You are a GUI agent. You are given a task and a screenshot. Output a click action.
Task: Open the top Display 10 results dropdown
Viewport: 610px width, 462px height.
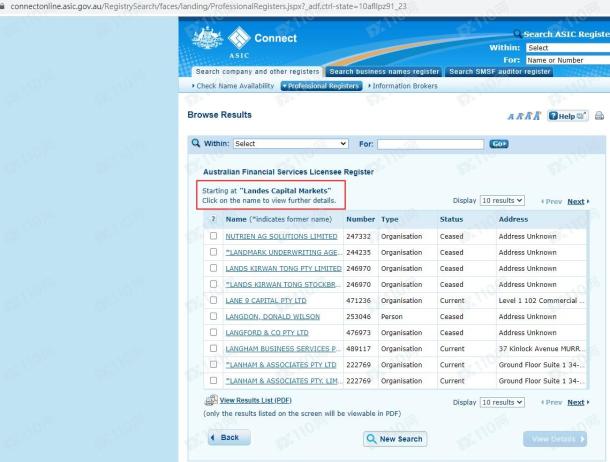[x=502, y=200]
